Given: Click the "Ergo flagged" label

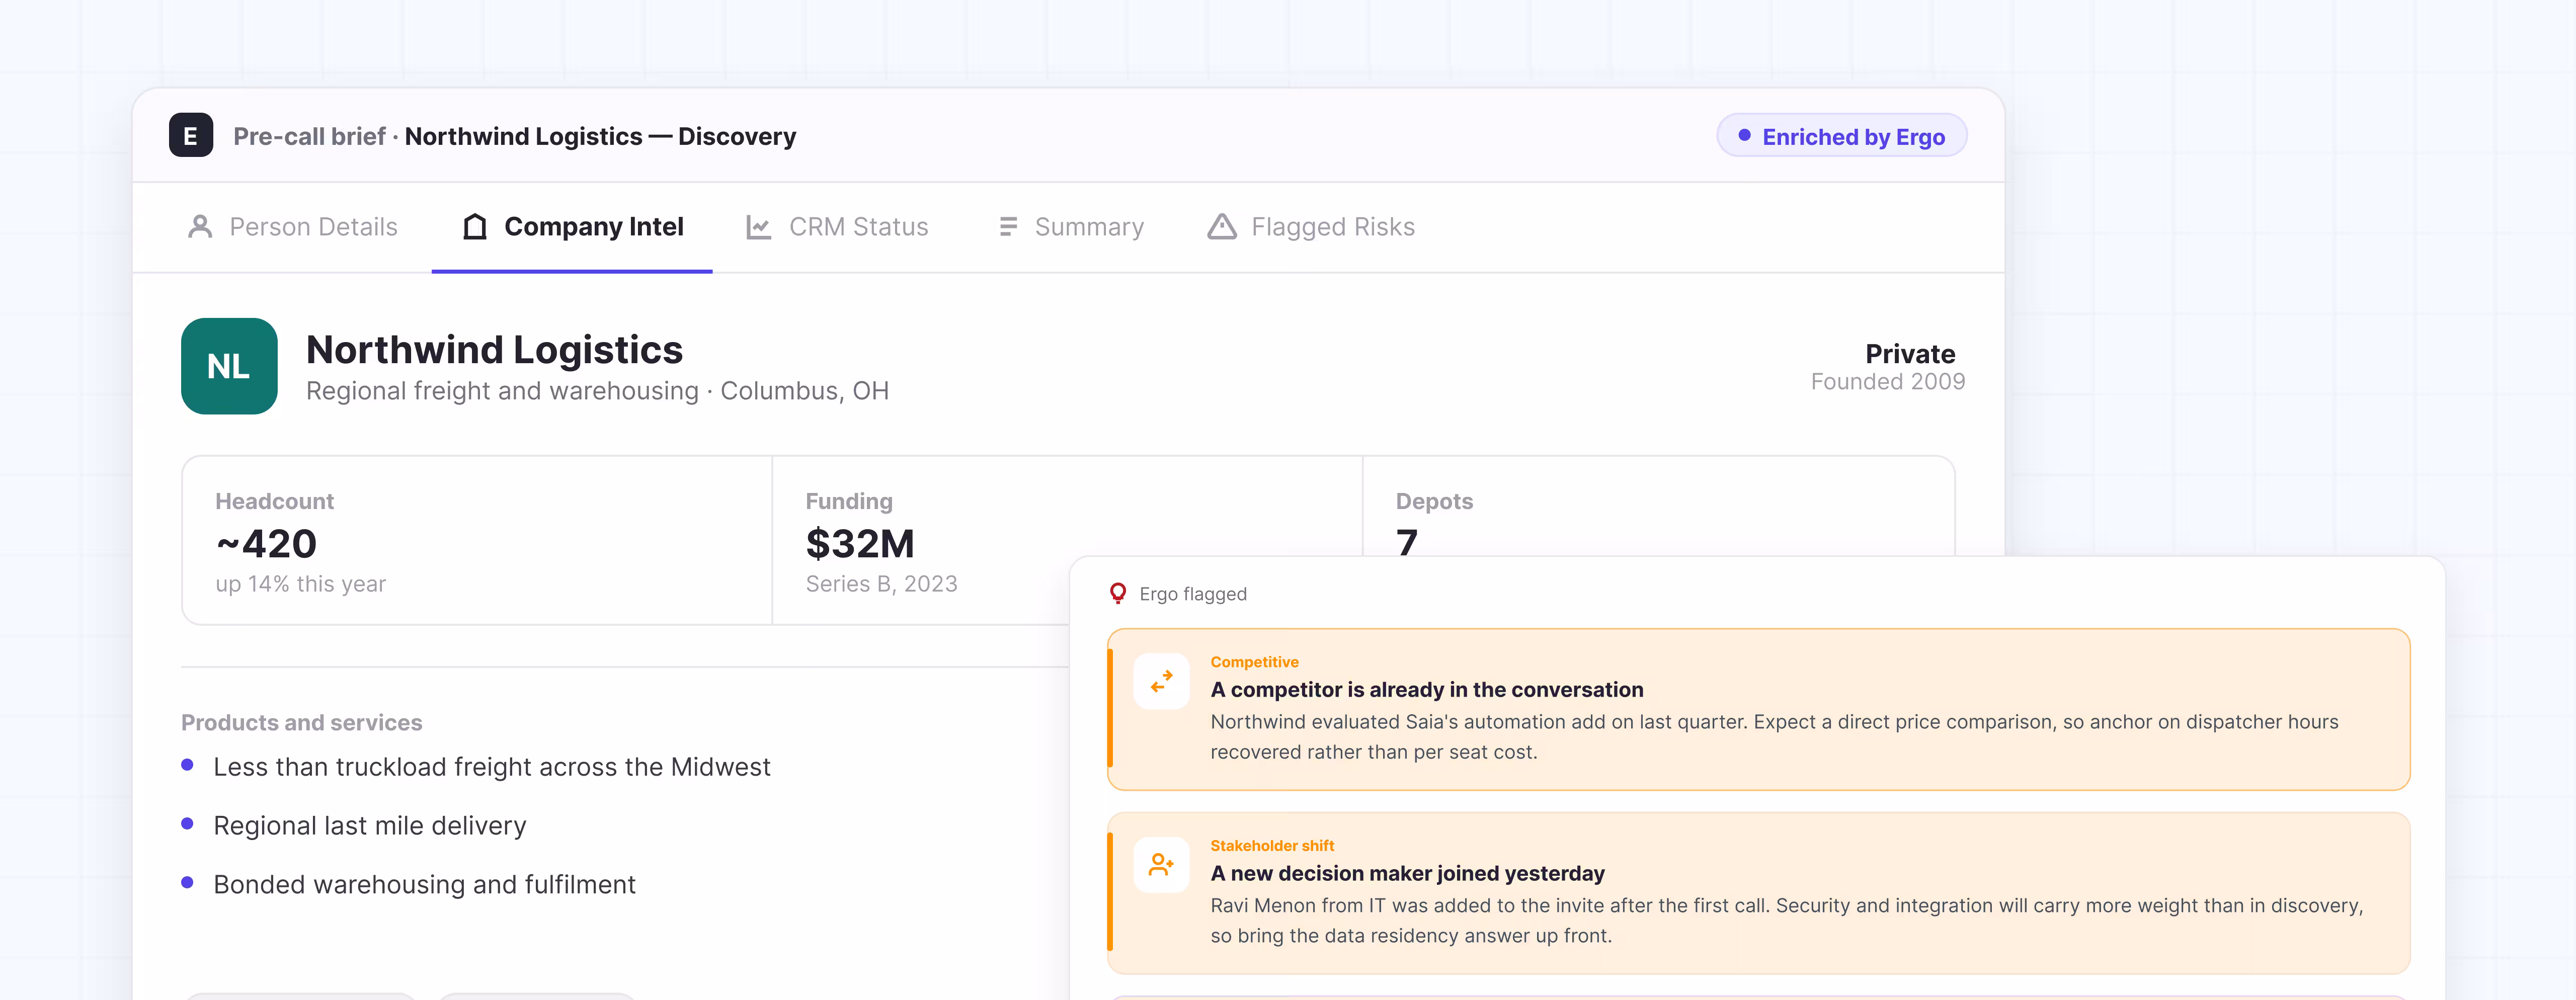Looking at the screenshot, I should click(1193, 594).
